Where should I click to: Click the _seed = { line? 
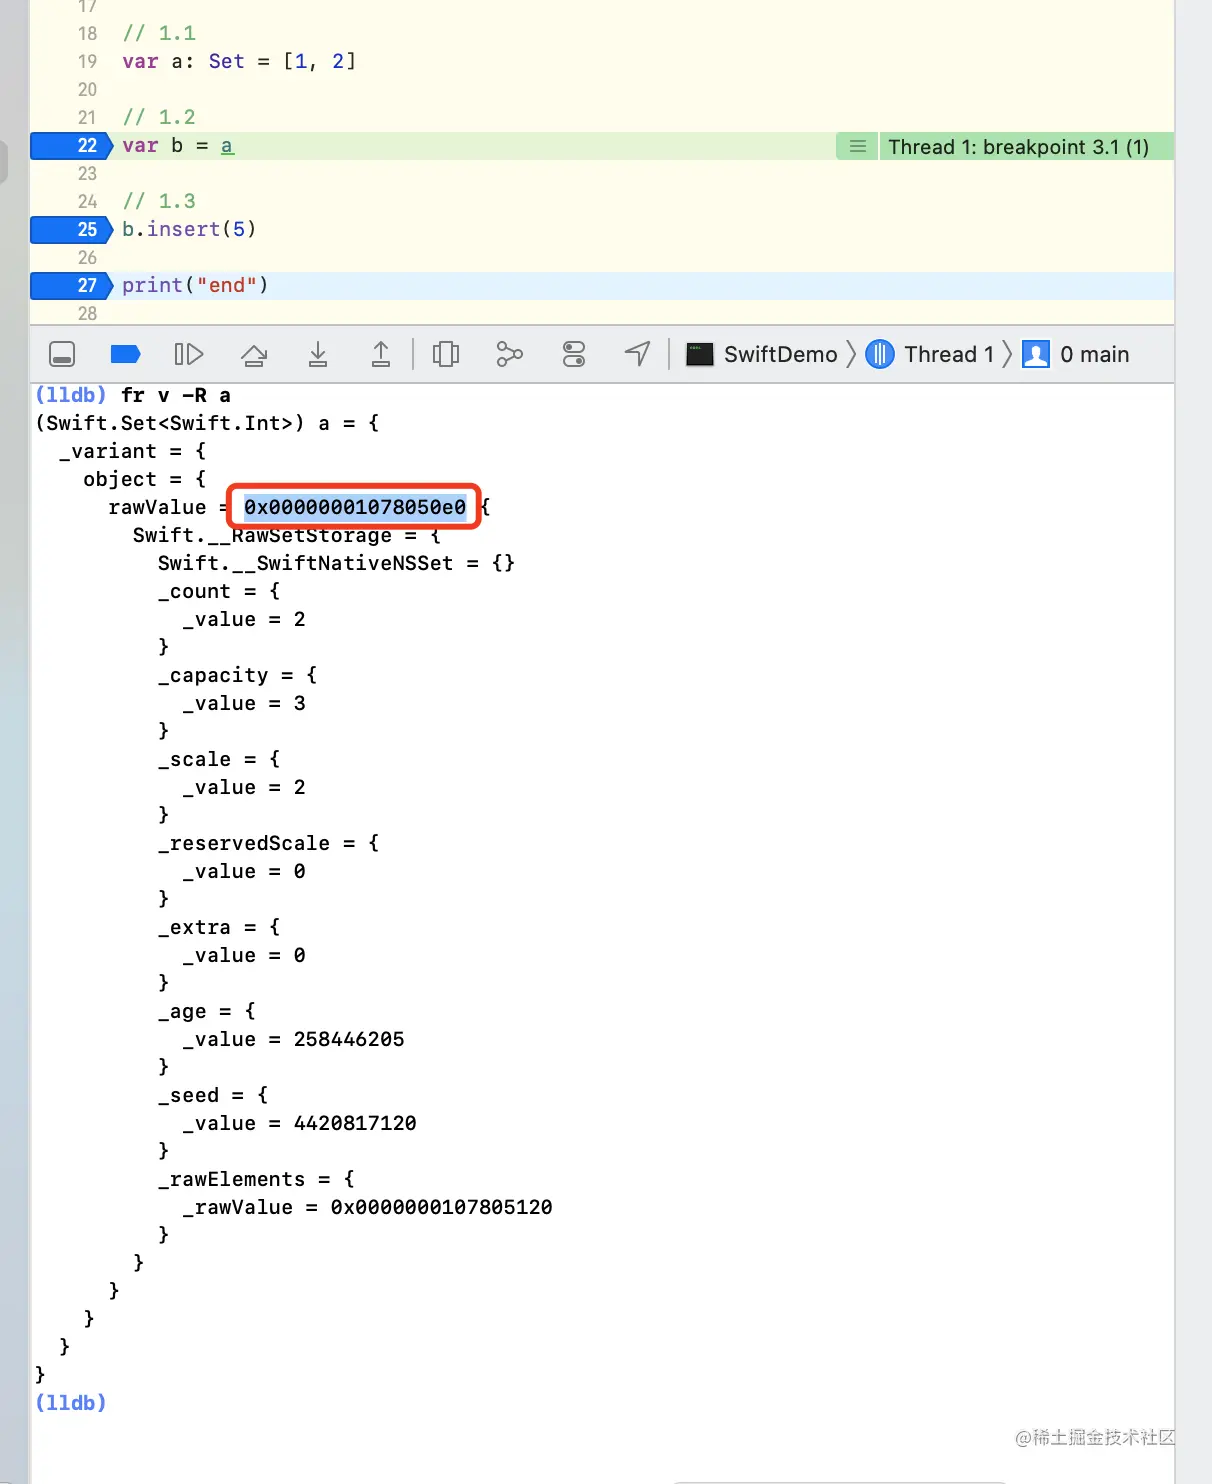point(213,1095)
